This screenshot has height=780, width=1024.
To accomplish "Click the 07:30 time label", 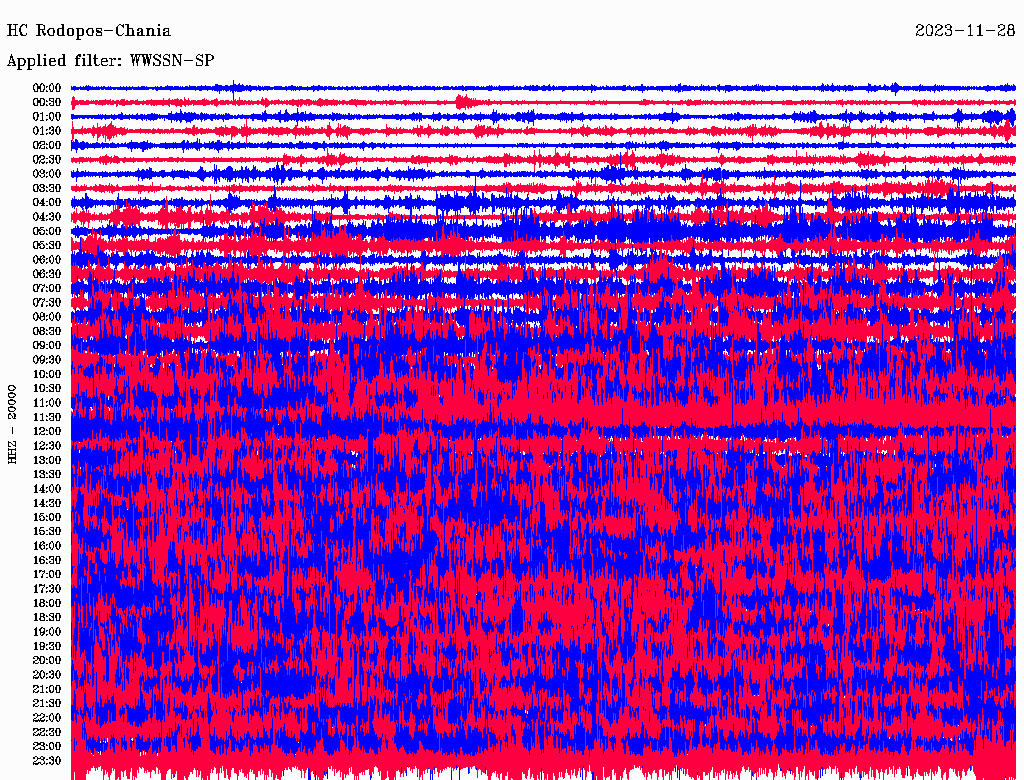I will click(x=47, y=302).
